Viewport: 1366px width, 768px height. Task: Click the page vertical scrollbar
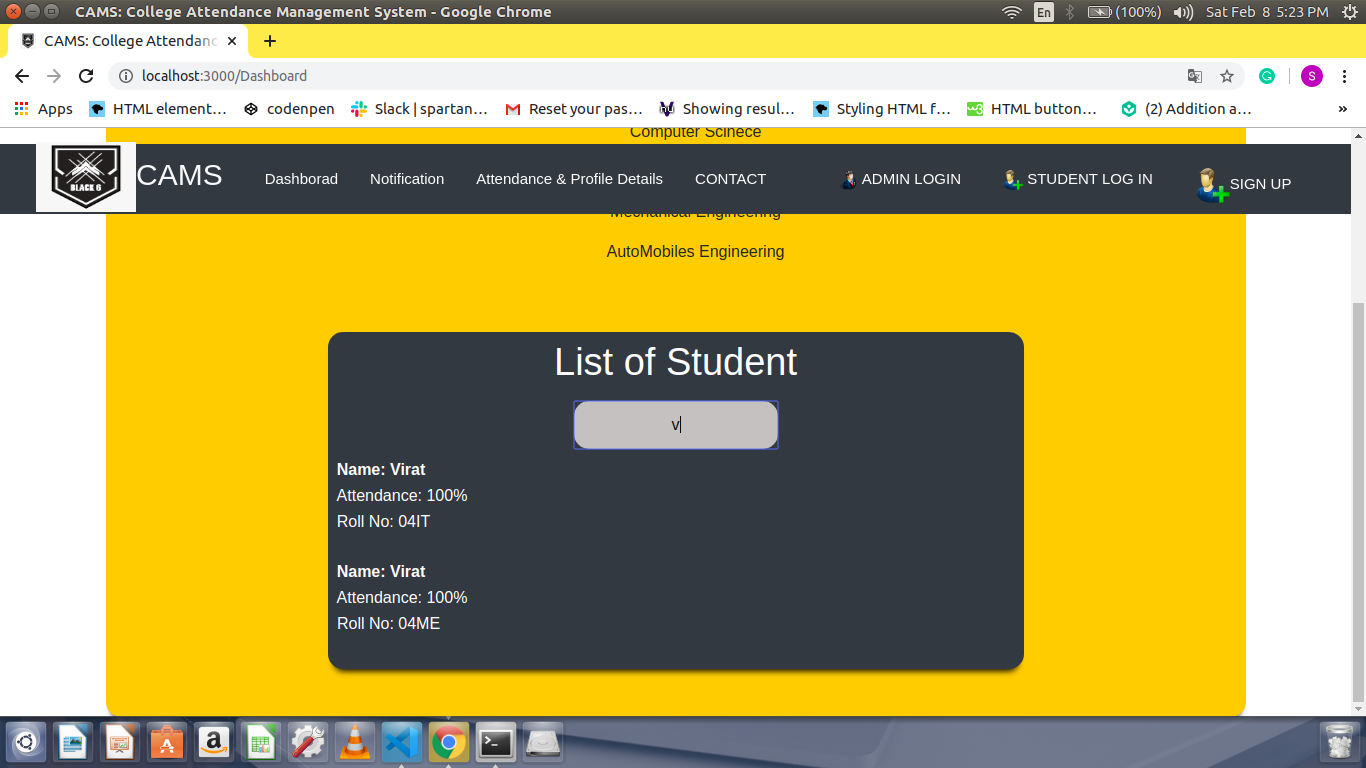pos(1357,500)
